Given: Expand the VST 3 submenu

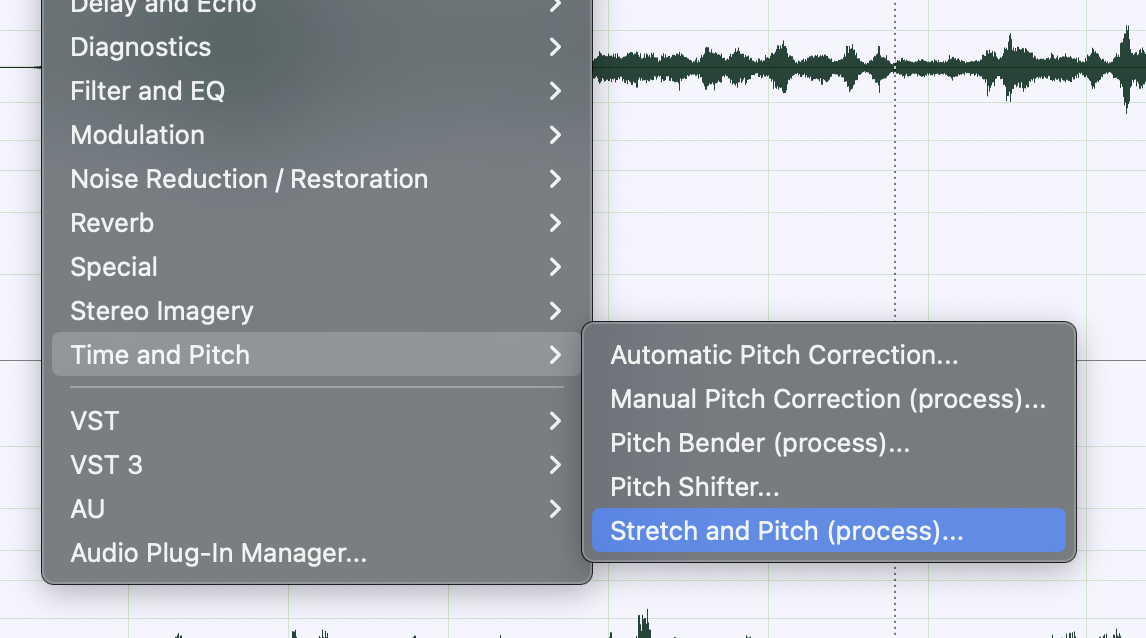Looking at the screenshot, I should pyautogui.click(x=316, y=465).
